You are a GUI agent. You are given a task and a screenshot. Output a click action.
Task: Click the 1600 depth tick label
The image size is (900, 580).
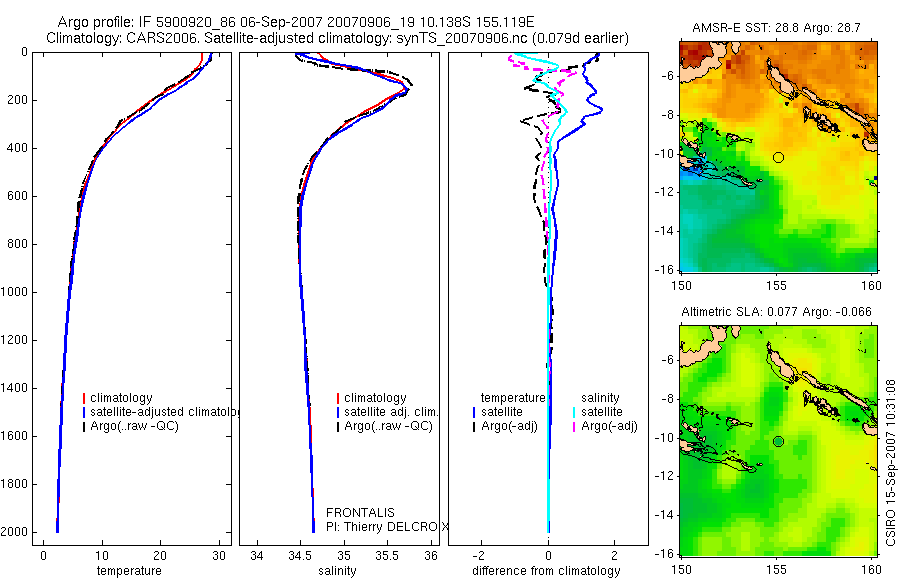pyautogui.click(x=14, y=436)
